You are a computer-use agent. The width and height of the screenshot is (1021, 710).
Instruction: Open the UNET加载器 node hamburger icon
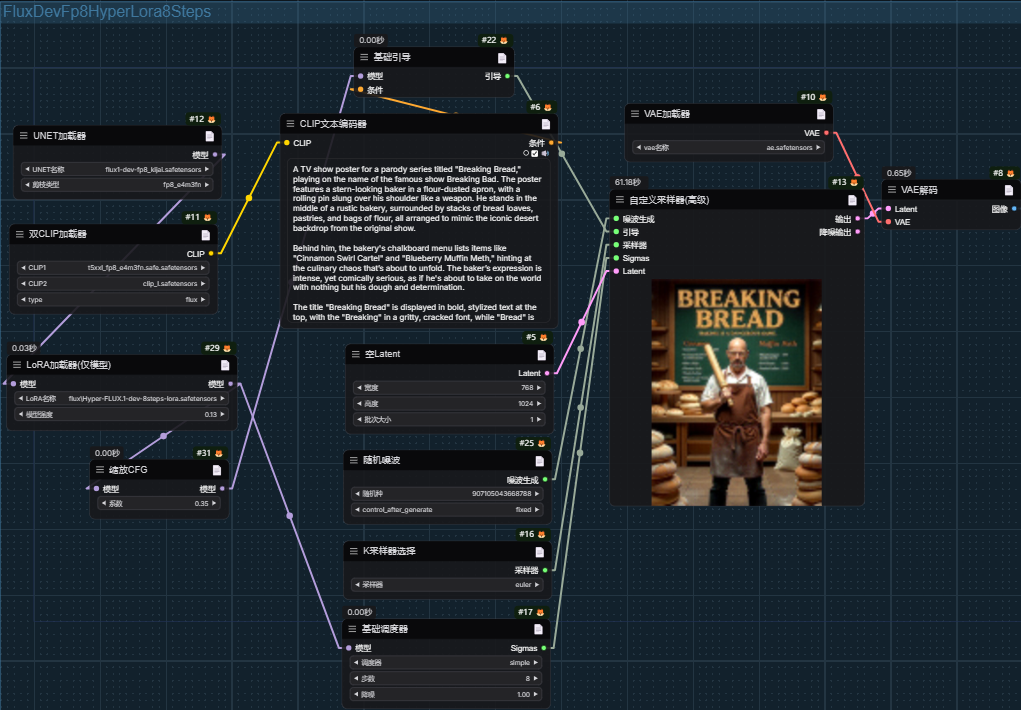[x=23, y=135]
